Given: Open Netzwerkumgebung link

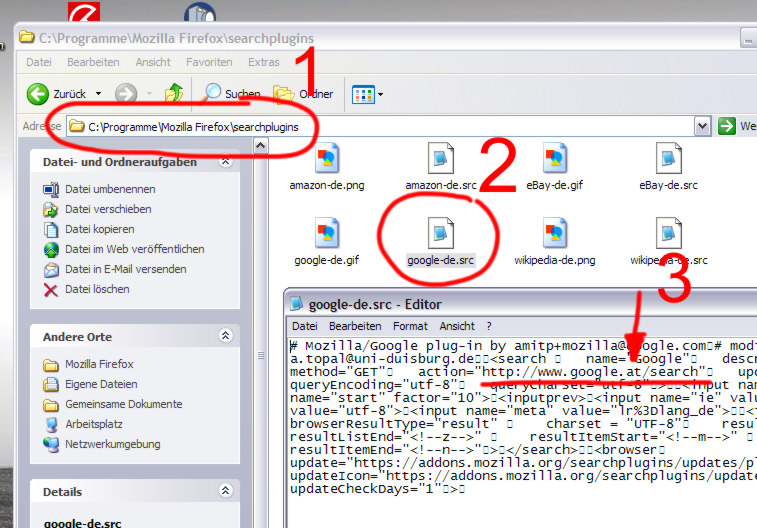Looking at the screenshot, I should [112, 444].
